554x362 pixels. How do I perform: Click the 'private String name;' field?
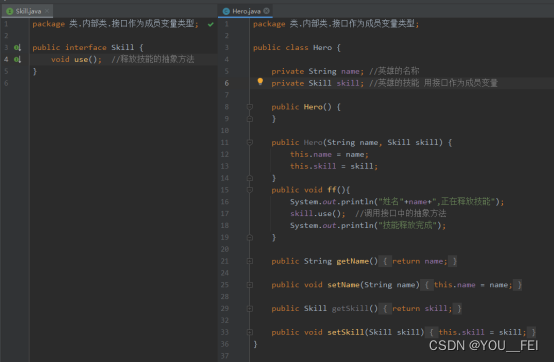click(318, 71)
